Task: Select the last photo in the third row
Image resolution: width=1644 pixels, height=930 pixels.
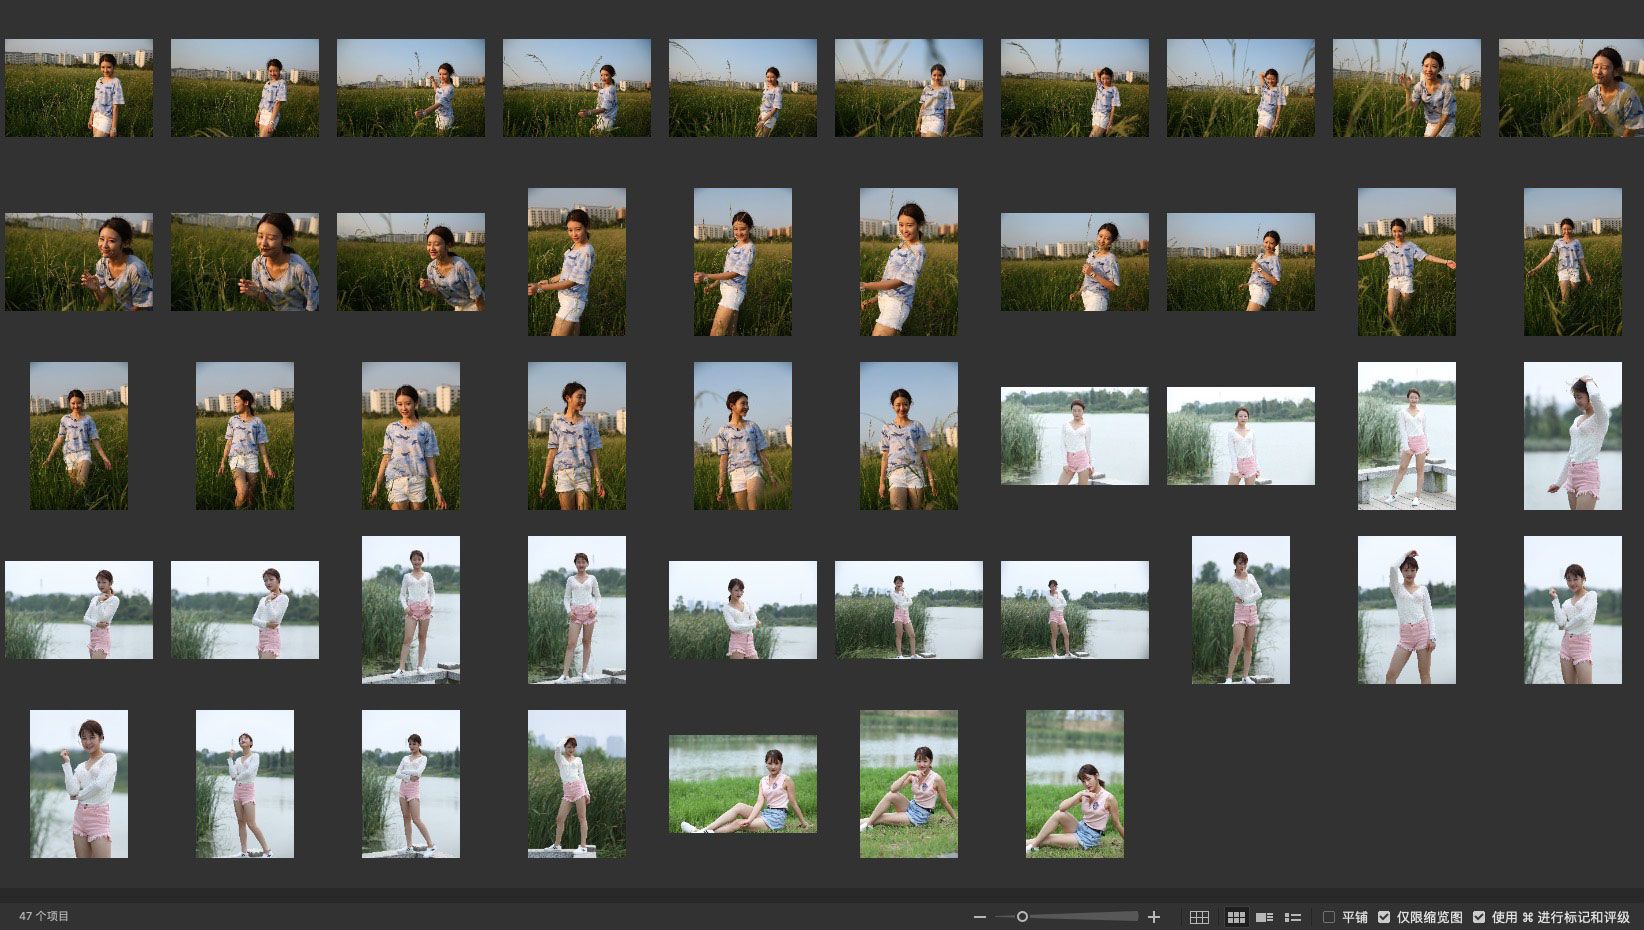Action: [1572, 436]
